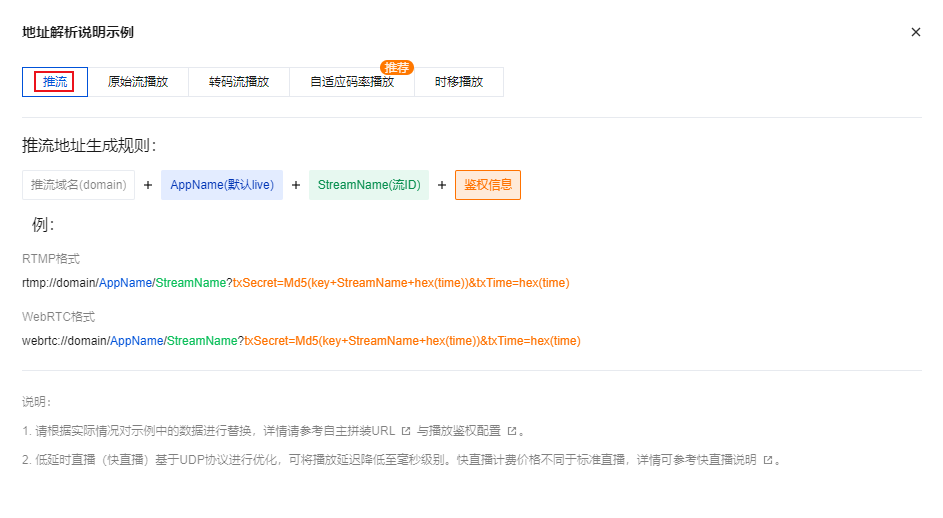Open the 时移播放 tab
Viewport: 943px width, 518px height.
pos(459,82)
